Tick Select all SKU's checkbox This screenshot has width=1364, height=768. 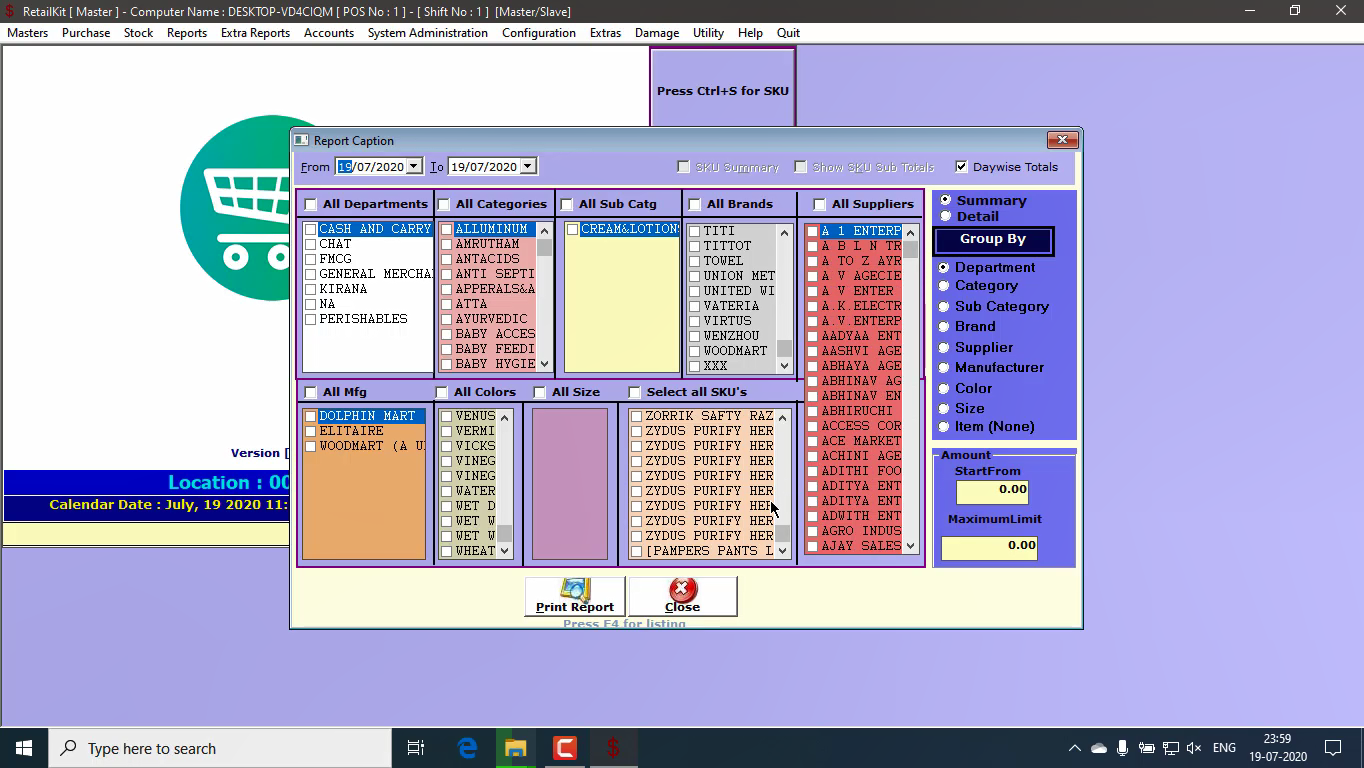click(x=635, y=393)
